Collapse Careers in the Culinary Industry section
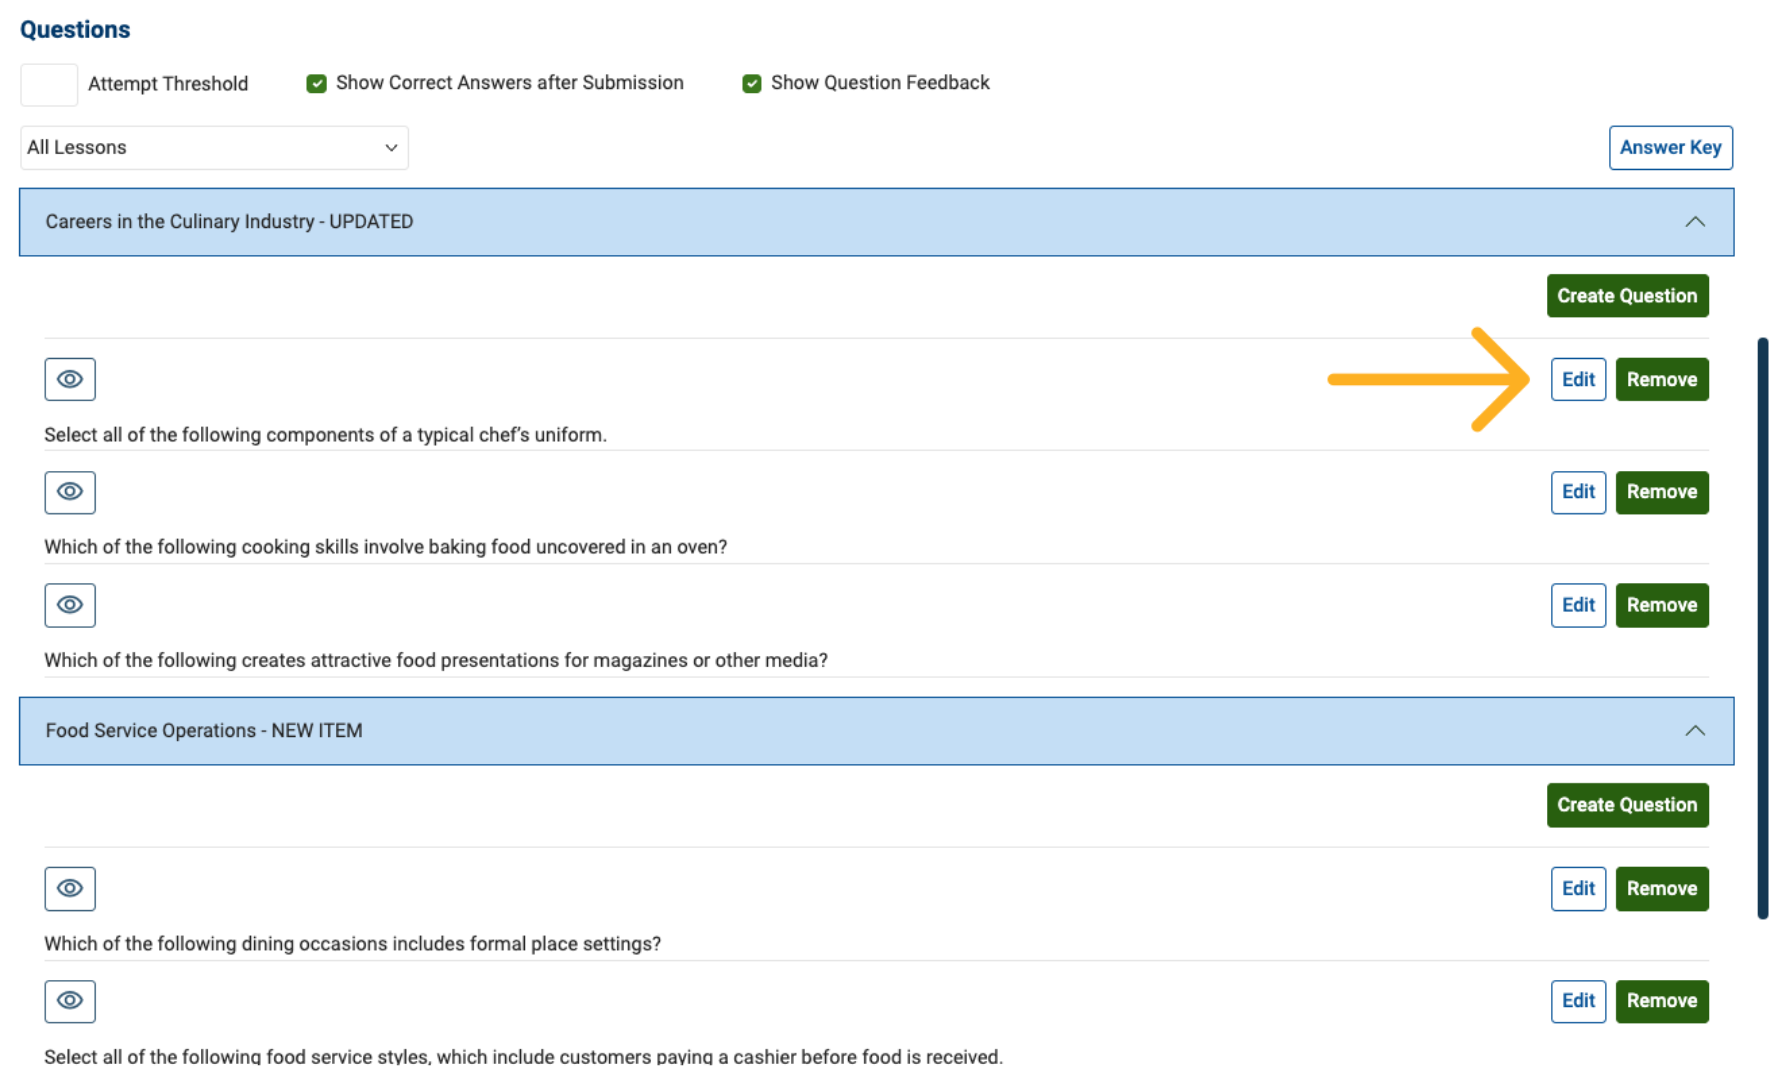1771x1080 pixels. pos(1694,222)
